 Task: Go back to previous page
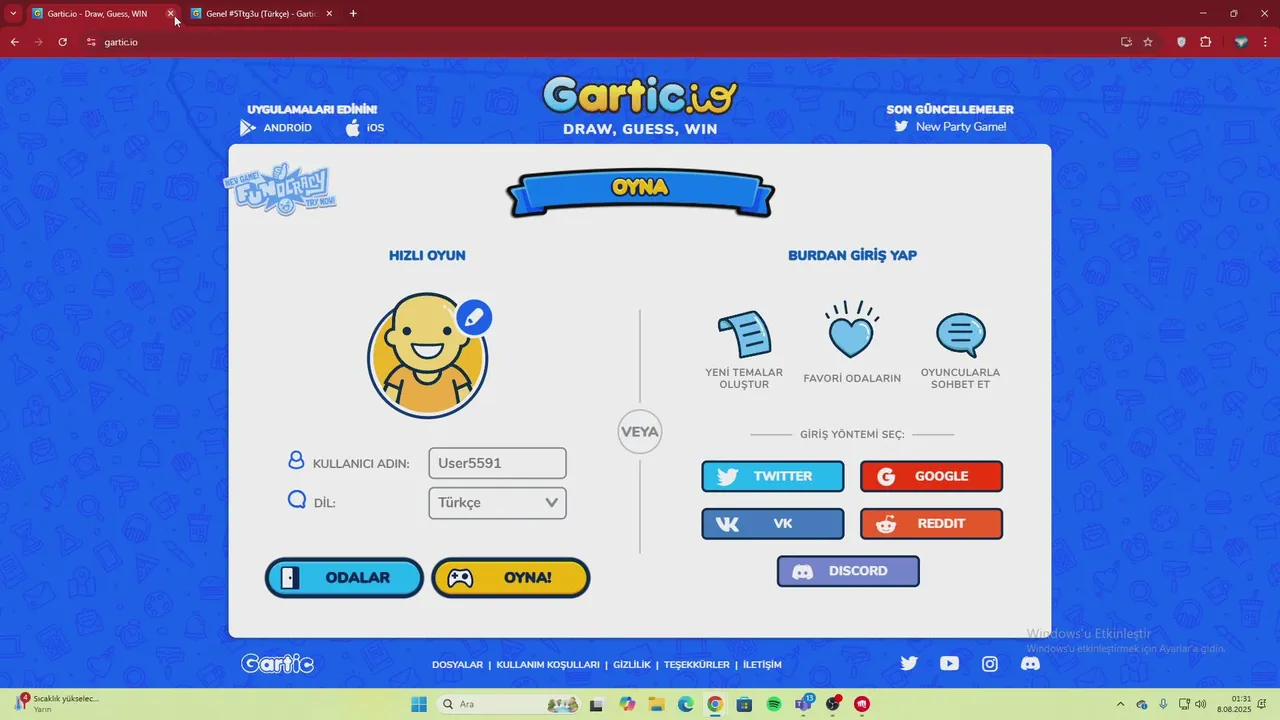(x=14, y=42)
